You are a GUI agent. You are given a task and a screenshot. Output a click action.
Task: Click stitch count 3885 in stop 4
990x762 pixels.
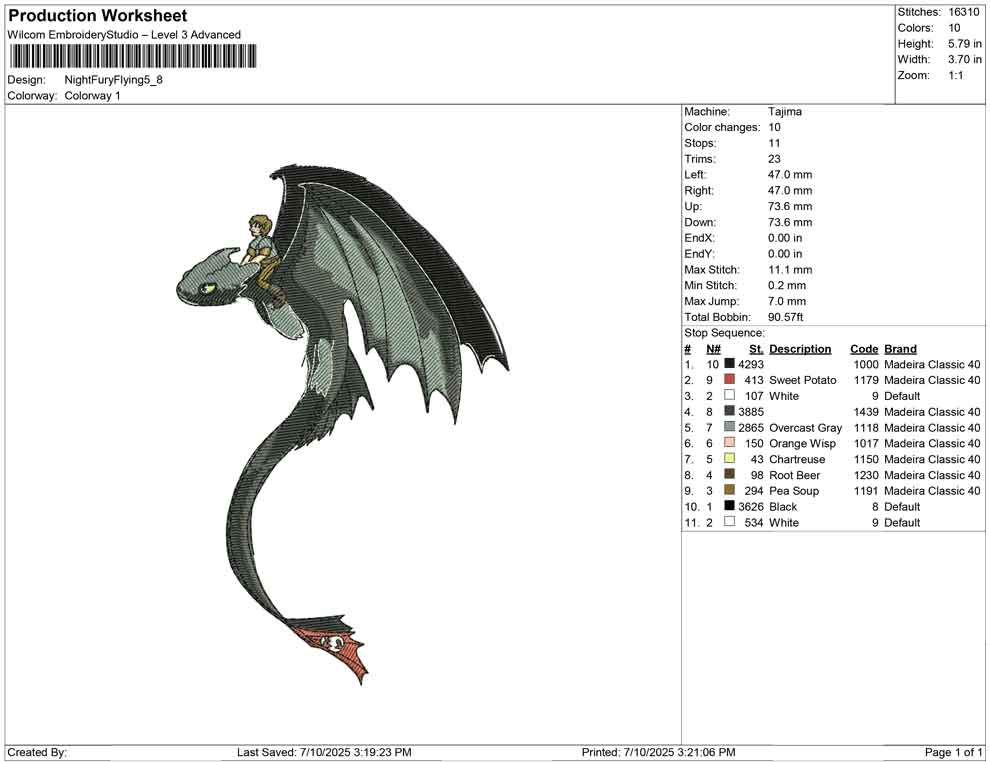[x=751, y=412]
